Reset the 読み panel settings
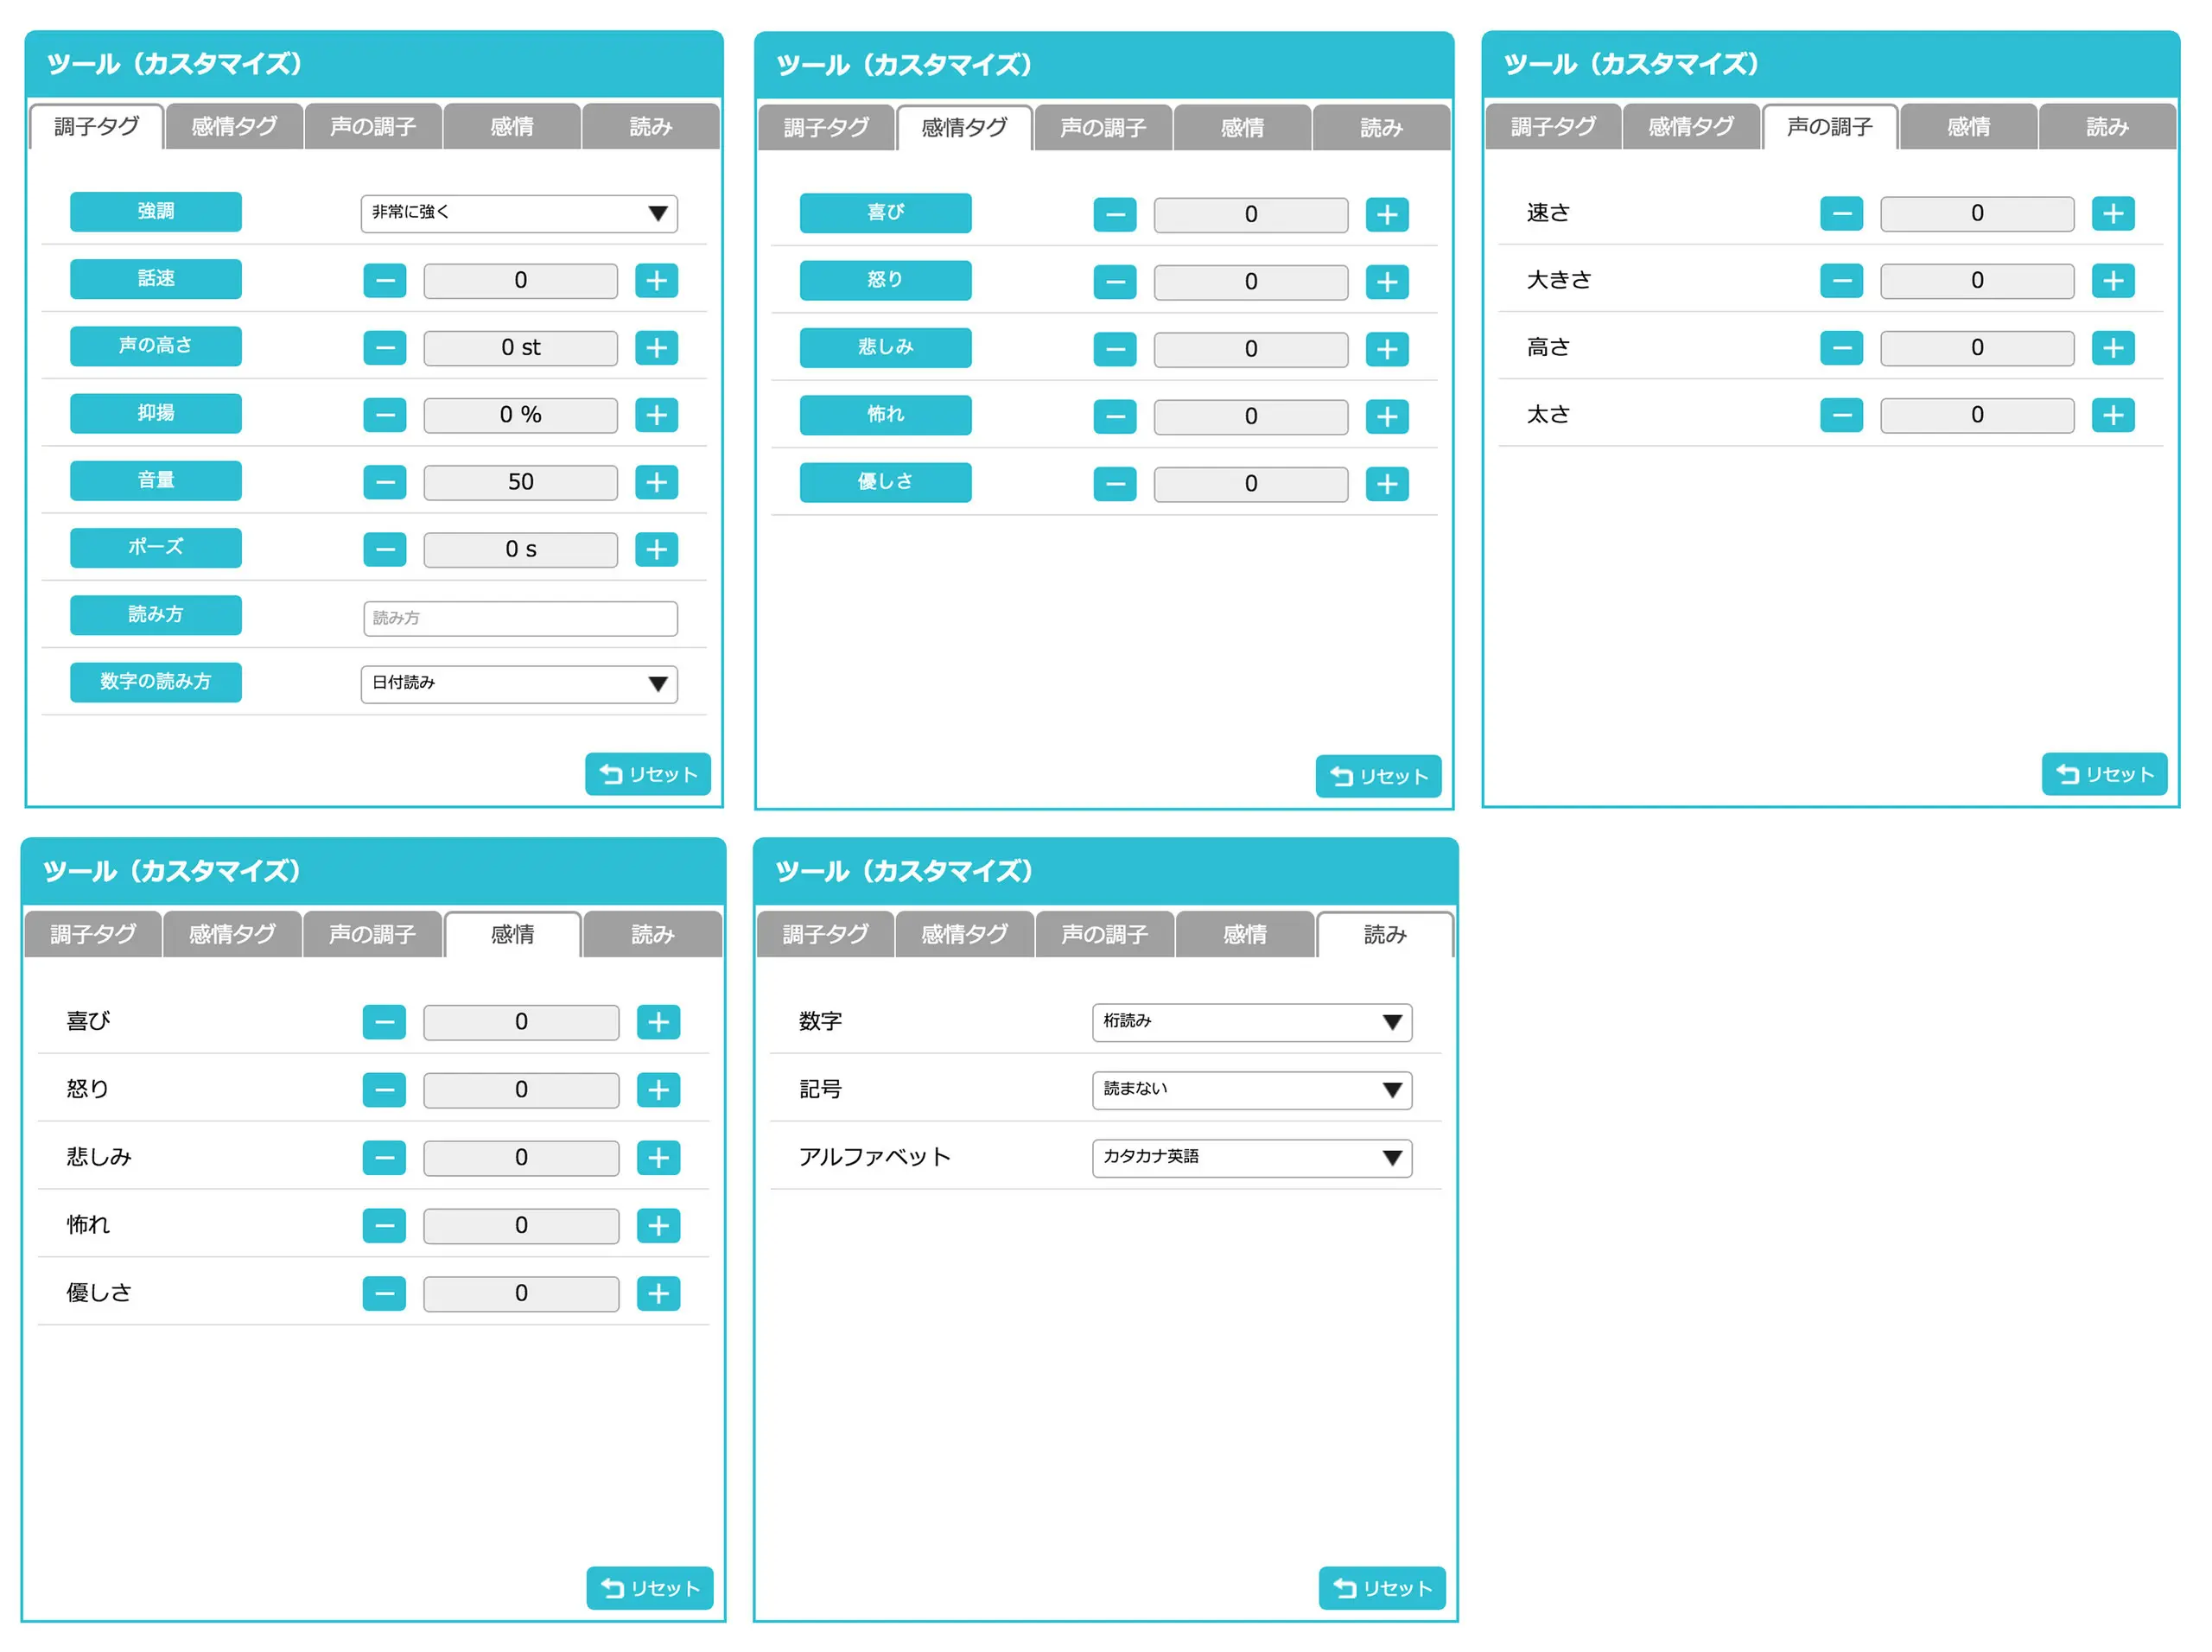Screen dimensions: 2212x1652 click(1383, 1588)
